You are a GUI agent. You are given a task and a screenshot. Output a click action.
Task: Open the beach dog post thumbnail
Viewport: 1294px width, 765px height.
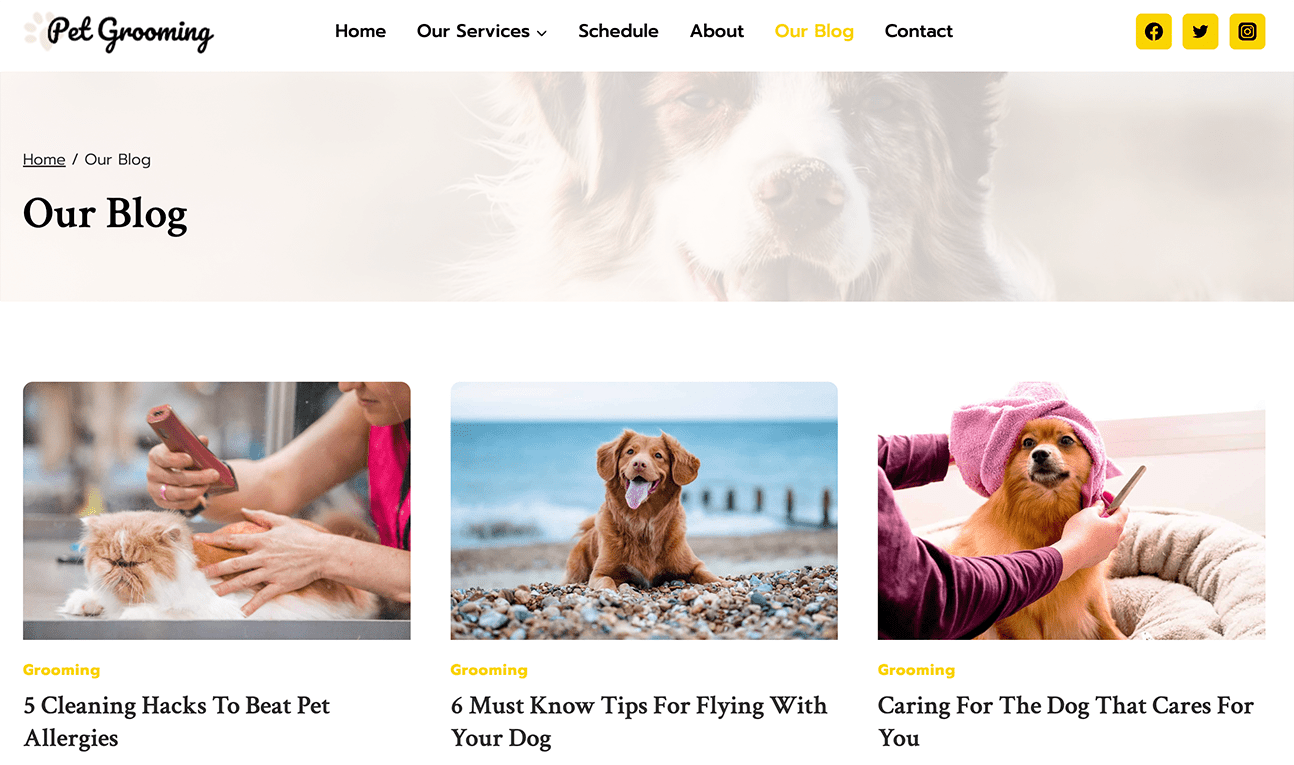[x=644, y=510]
